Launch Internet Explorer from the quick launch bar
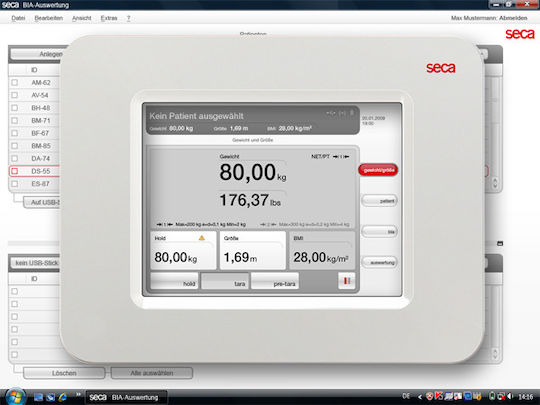The height and width of the screenshot is (405, 540). (63, 397)
